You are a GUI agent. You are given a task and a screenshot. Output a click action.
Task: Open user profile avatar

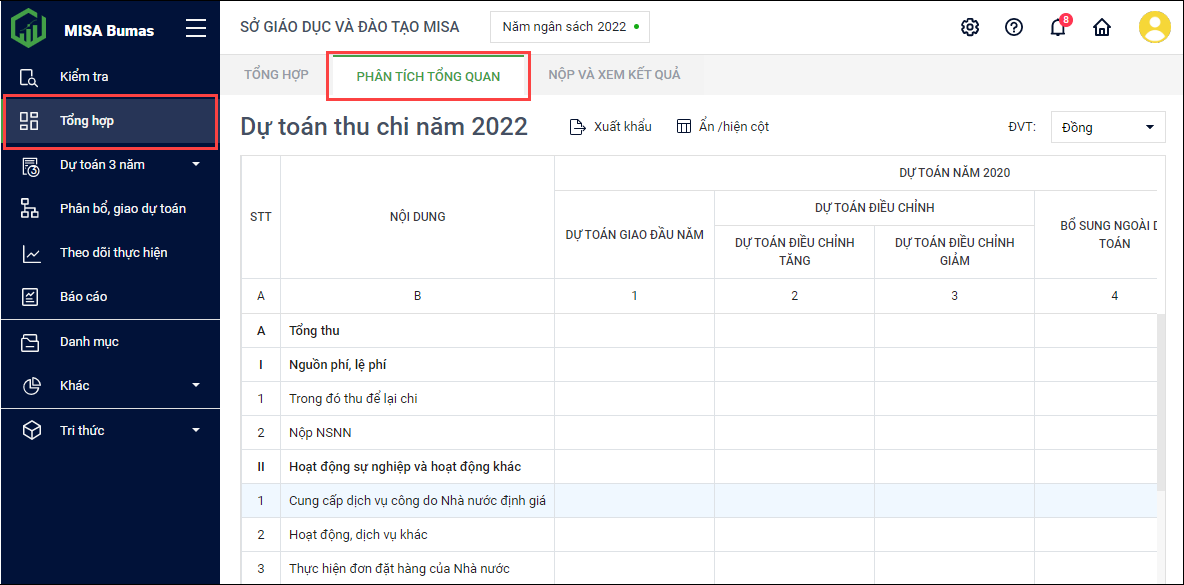(1154, 27)
